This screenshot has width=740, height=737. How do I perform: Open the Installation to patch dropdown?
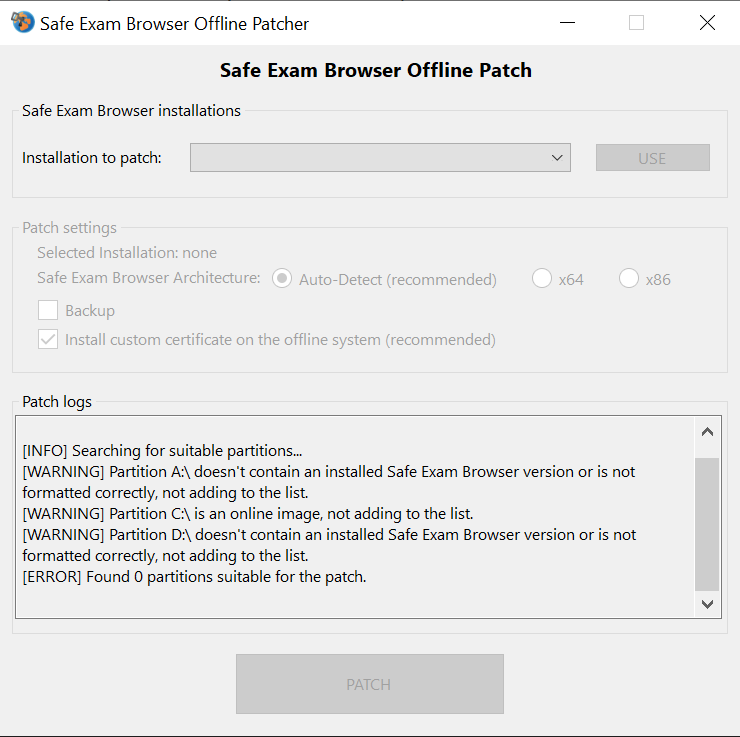click(x=380, y=158)
